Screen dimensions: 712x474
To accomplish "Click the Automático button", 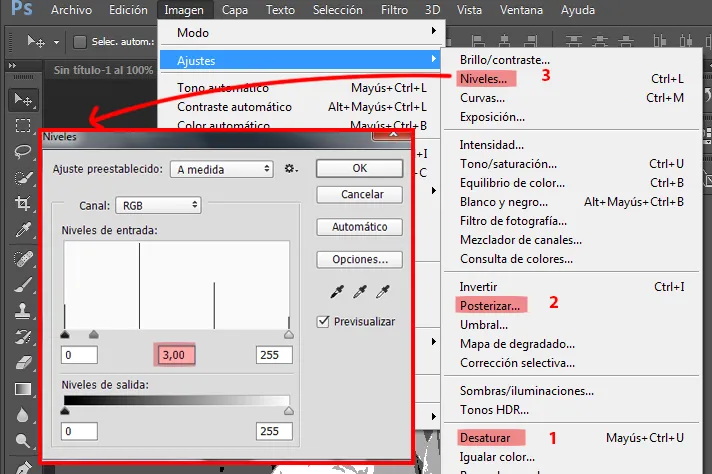I will [x=359, y=227].
